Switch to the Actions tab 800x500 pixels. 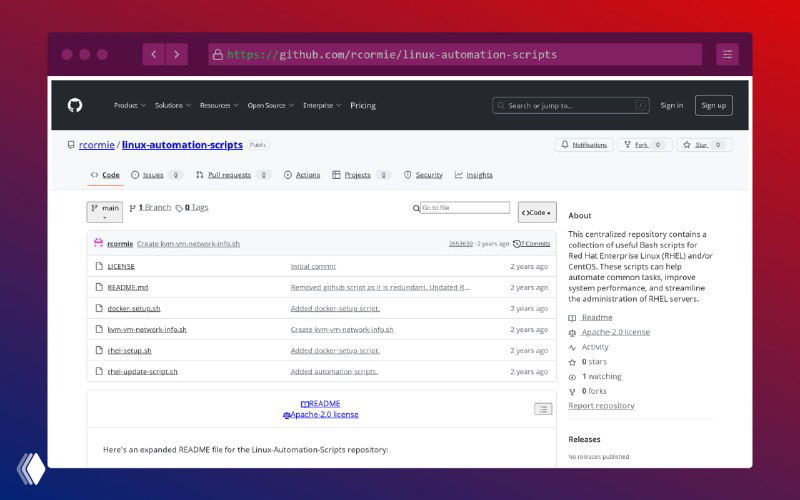click(x=302, y=174)
